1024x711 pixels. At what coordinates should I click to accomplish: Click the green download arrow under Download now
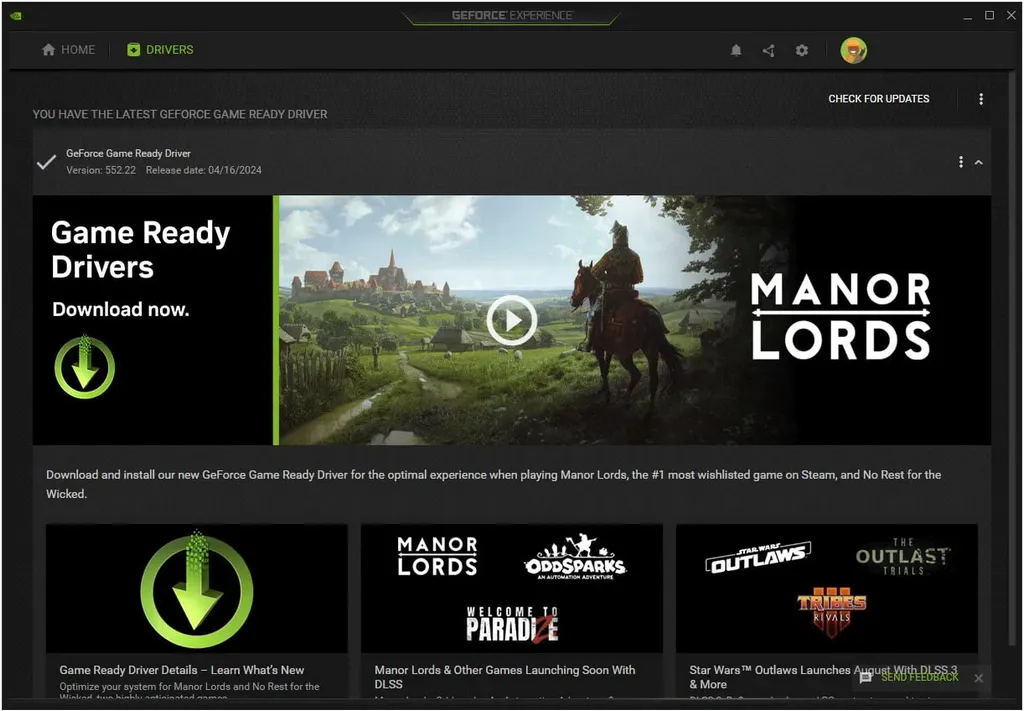point(84,367)
